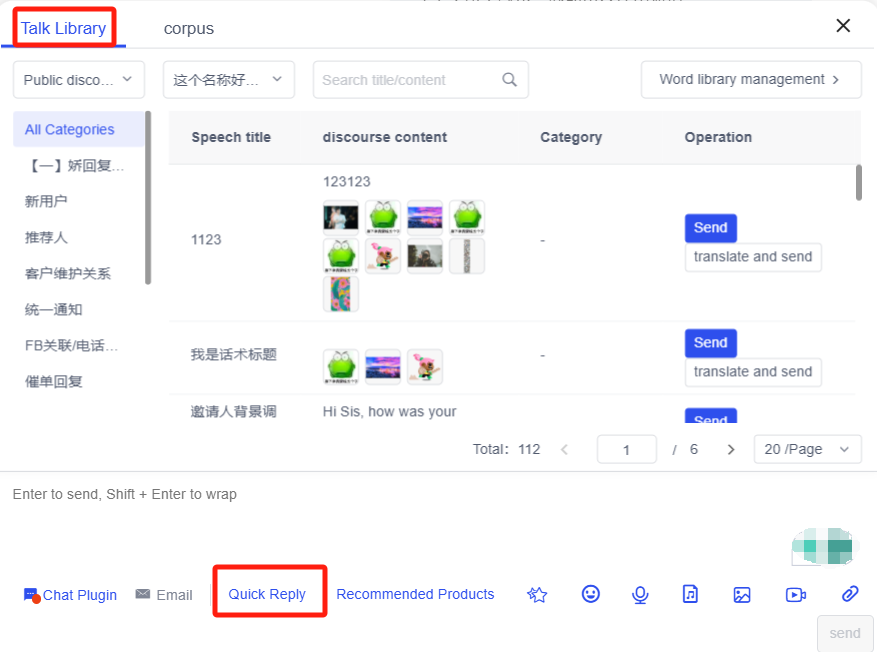
Task: Click the speech table scrollbar
Action: coord(859,182)
